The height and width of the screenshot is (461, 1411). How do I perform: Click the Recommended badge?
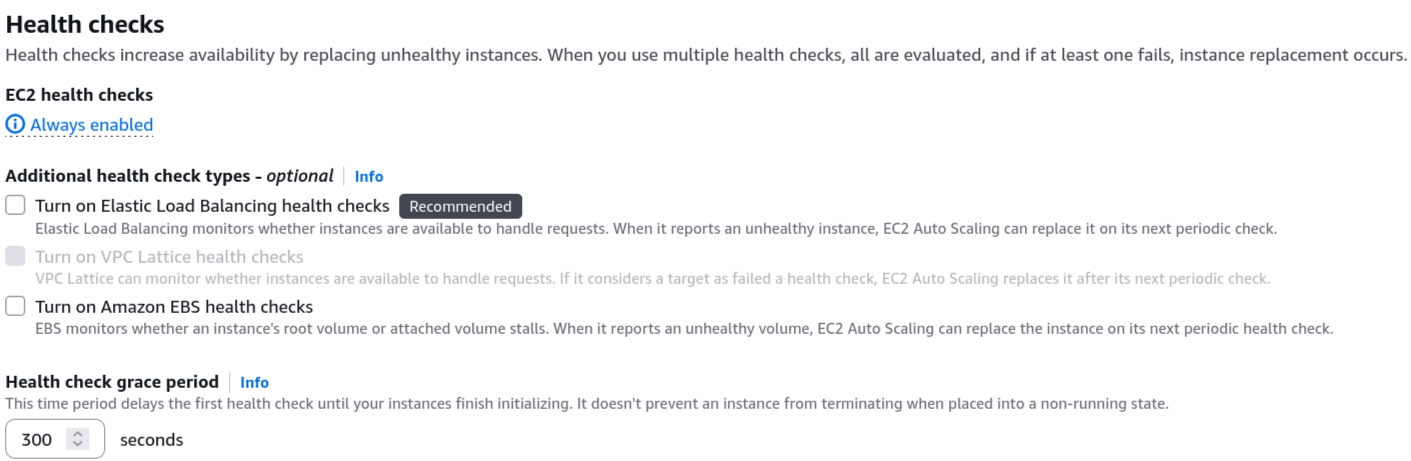tap(460, 206)
